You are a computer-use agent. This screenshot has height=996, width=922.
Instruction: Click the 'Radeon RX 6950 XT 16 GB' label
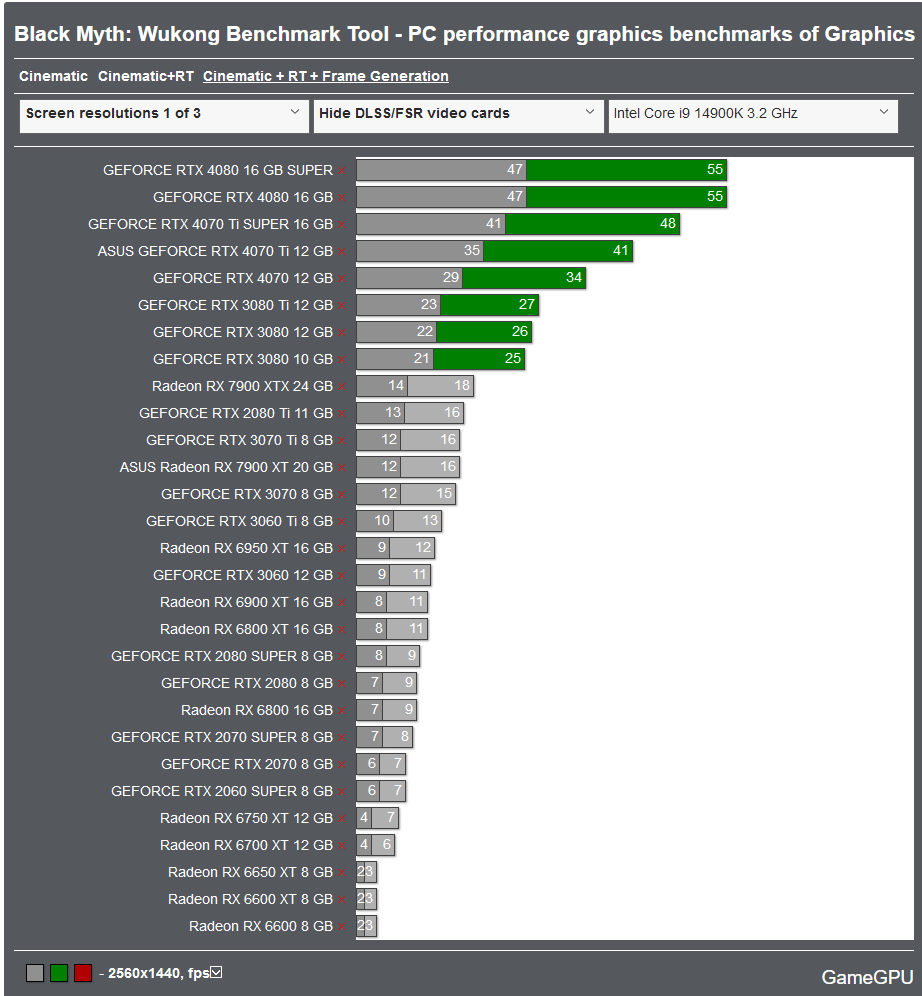click(x=246, y=548)
